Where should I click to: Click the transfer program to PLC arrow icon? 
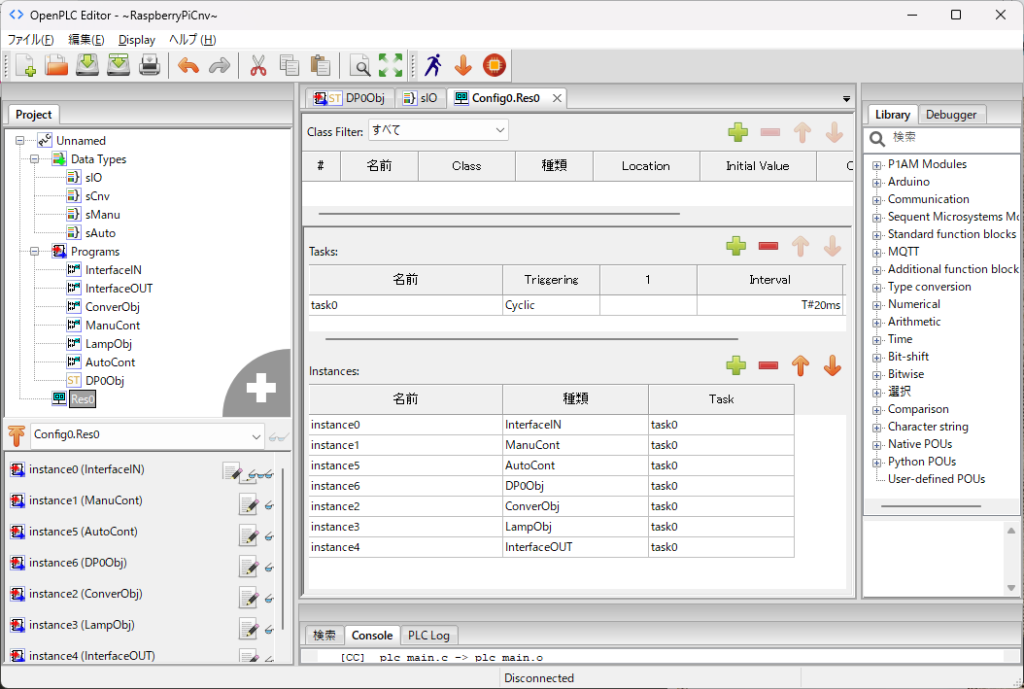point(463,65)
